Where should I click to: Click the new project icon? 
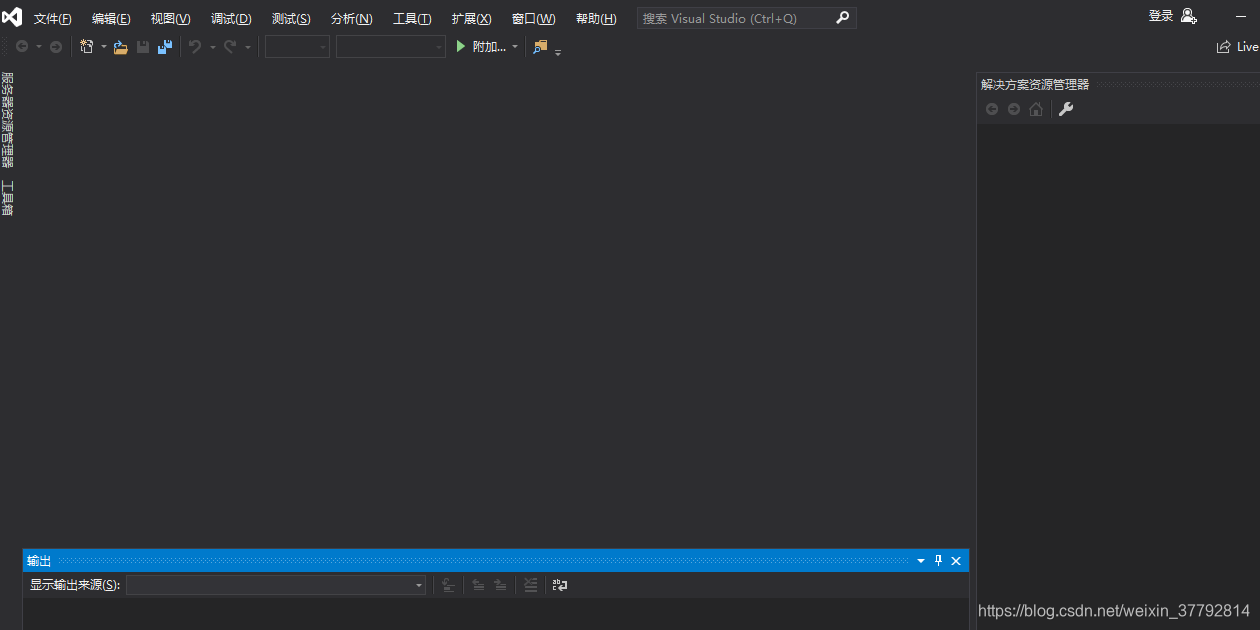pos(87,47)
